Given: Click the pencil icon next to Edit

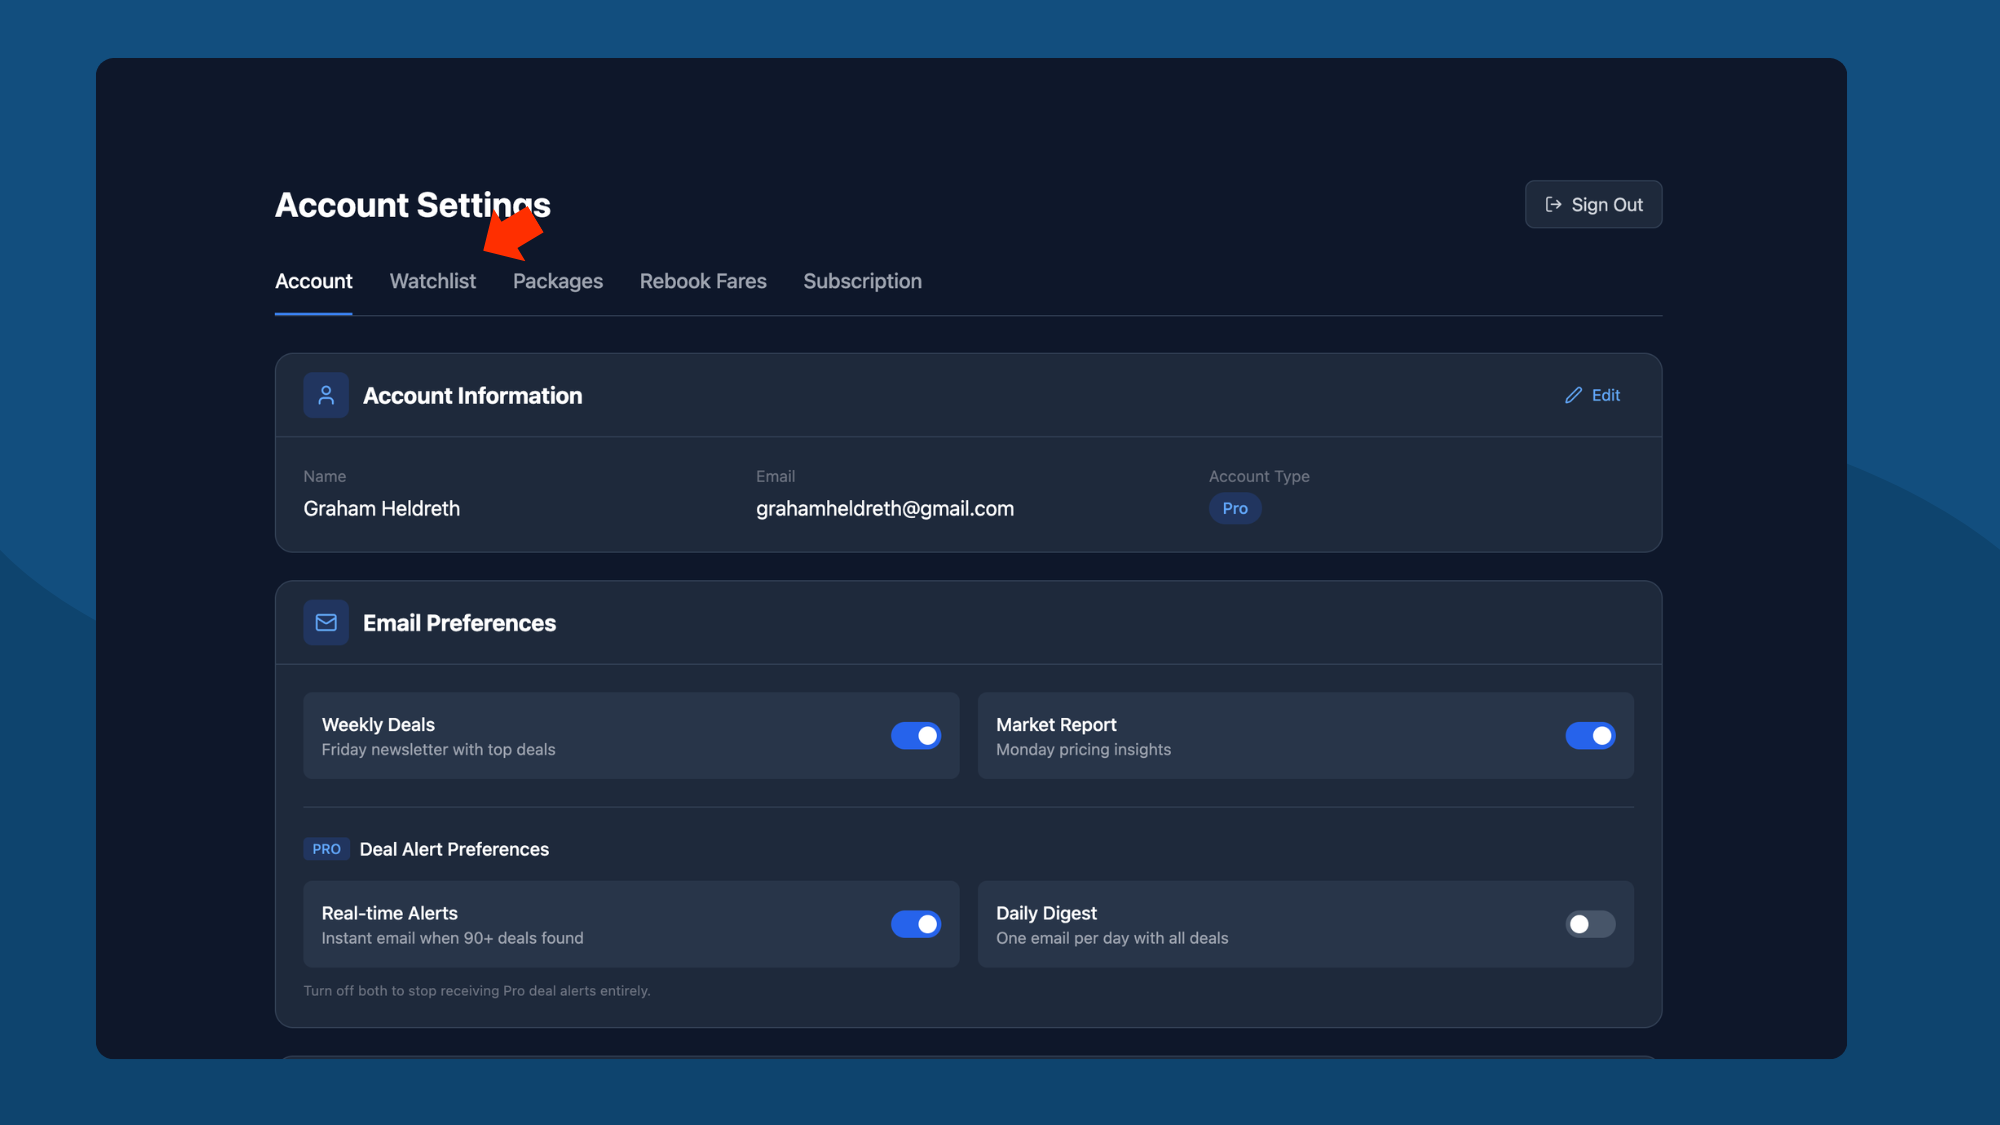Looking at the screenshot, I should click(x=1573, y=395).
